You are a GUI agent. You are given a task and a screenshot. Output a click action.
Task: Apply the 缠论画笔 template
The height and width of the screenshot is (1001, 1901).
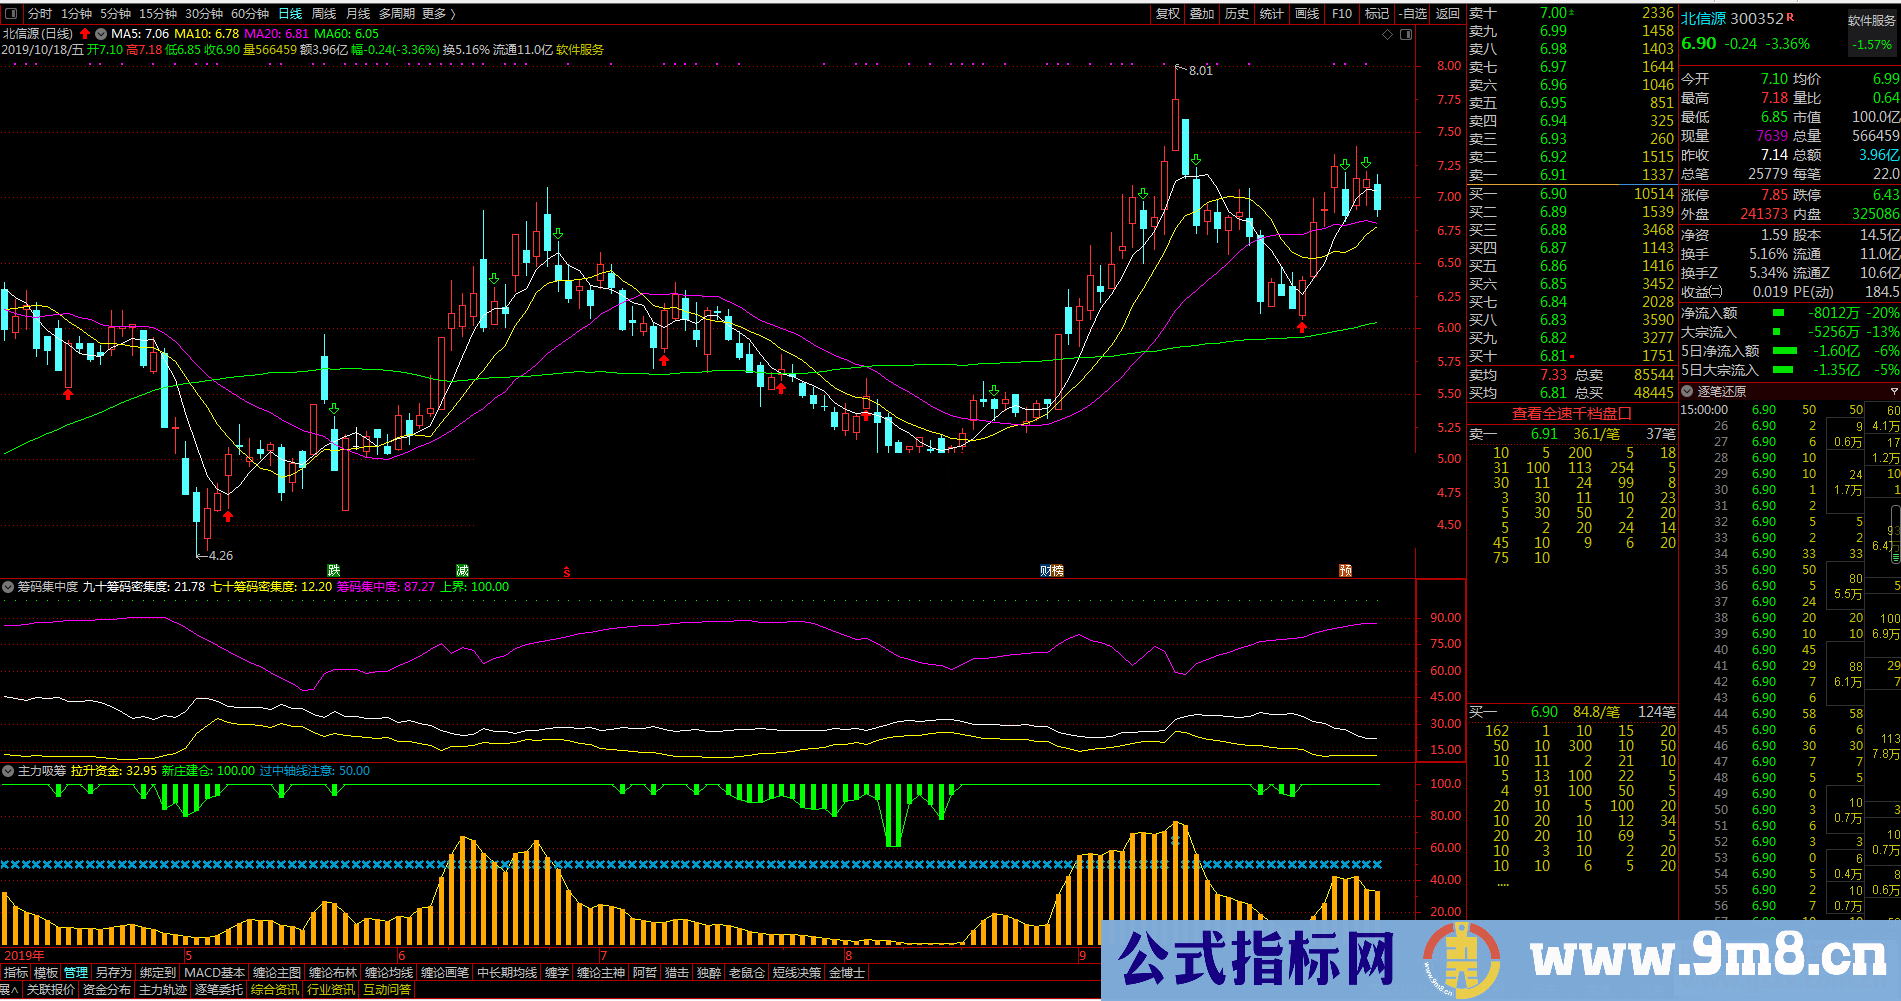[445, 972]
